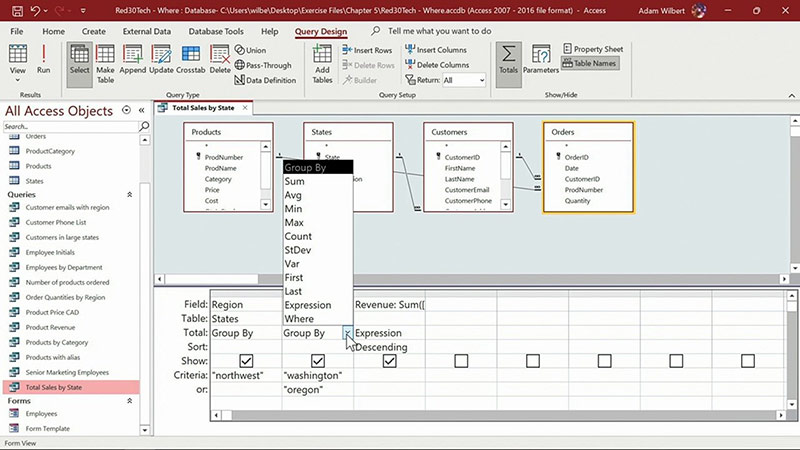Close the Total Sales by State tab
This screenshot has width=800, height=450.
(245, 108)
